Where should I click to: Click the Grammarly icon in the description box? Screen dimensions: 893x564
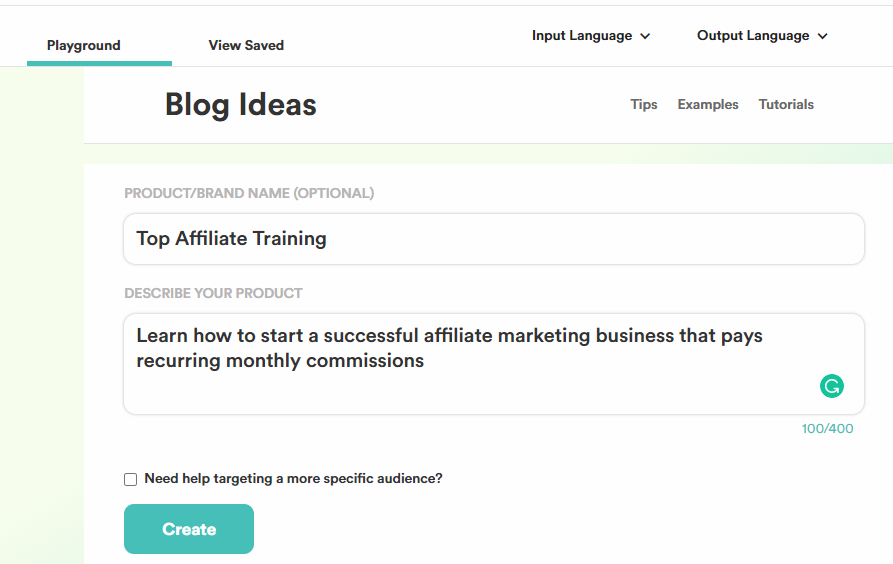click(x=831, y=386)
